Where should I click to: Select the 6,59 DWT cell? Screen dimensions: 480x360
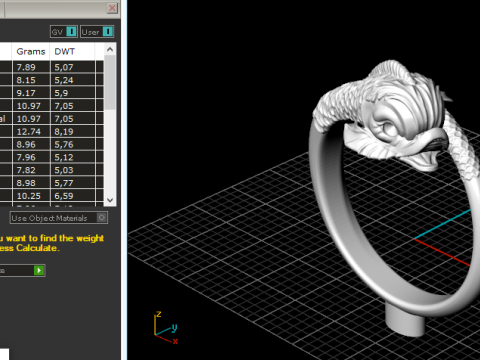(x=72, y=196)
